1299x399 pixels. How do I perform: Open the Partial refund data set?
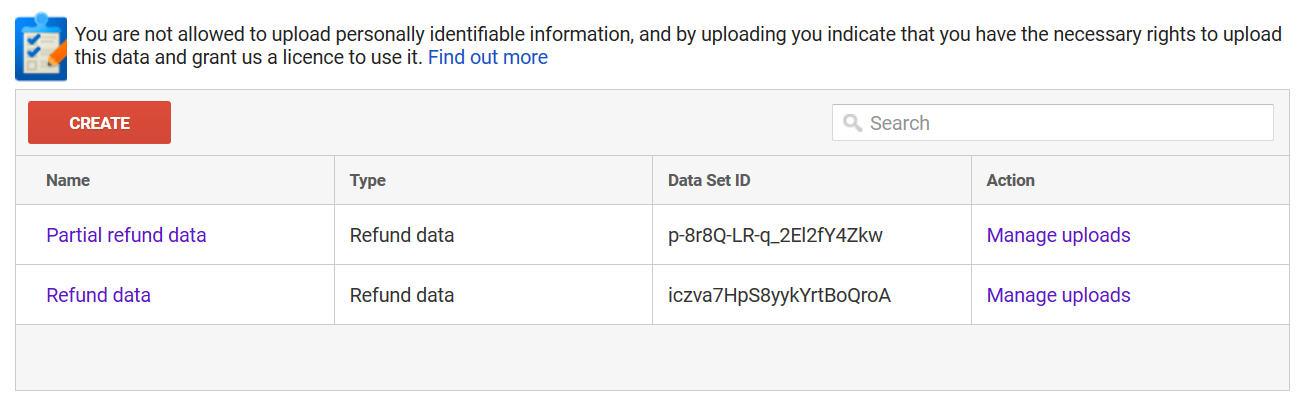click(126, 235)
